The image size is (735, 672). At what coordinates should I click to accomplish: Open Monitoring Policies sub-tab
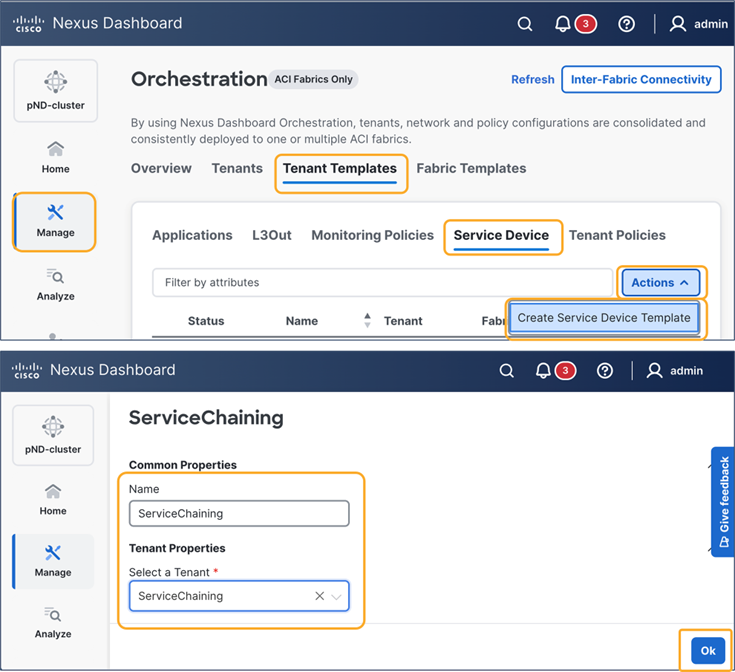pos(373,235)
